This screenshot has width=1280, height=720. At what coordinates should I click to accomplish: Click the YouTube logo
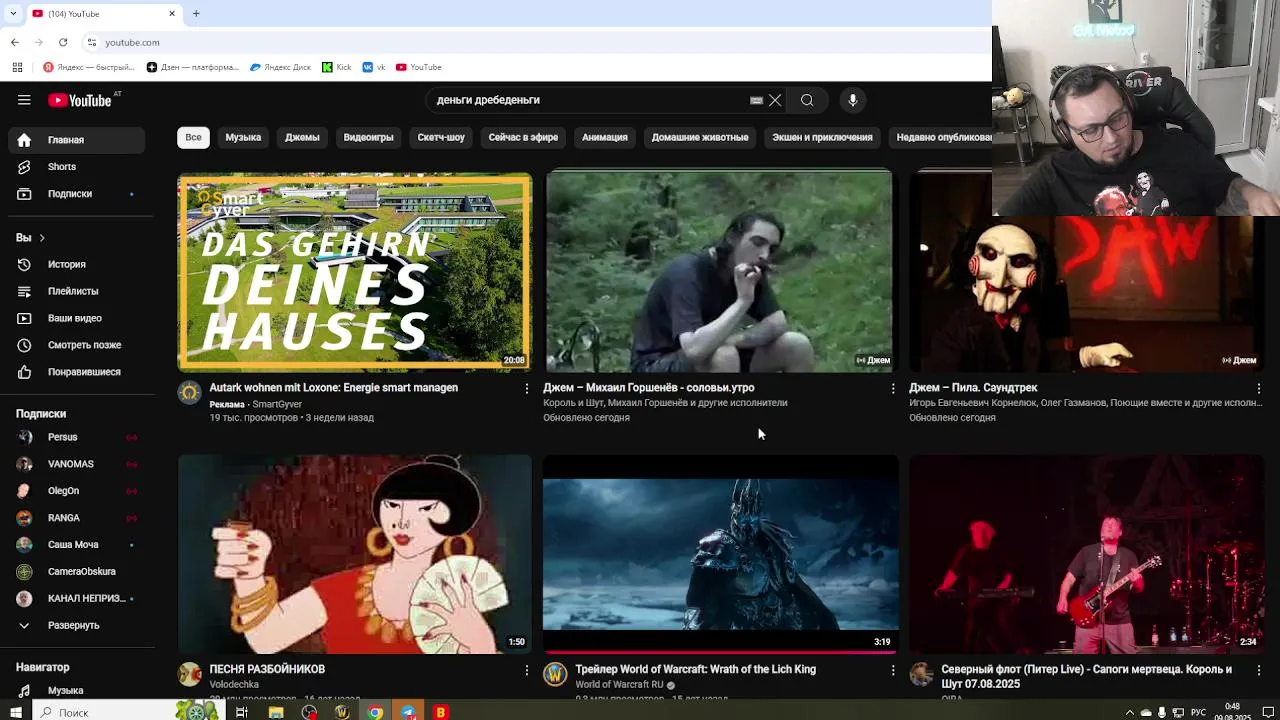(80, 100)
